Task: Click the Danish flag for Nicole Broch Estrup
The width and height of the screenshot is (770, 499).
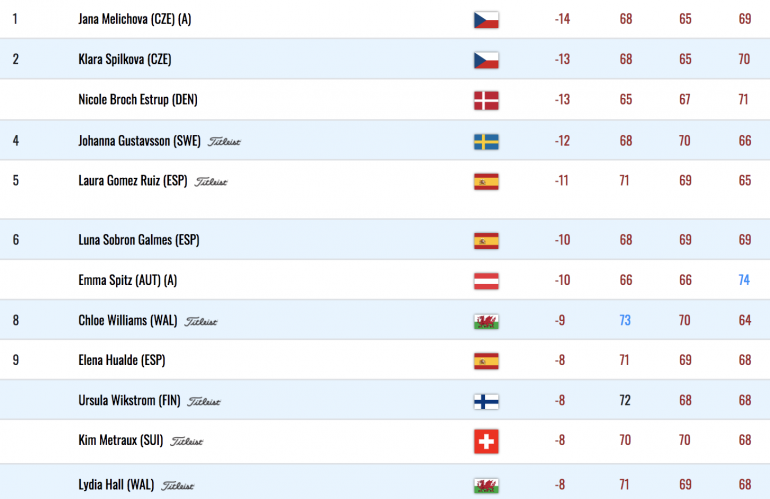Action: pos(486,101)
